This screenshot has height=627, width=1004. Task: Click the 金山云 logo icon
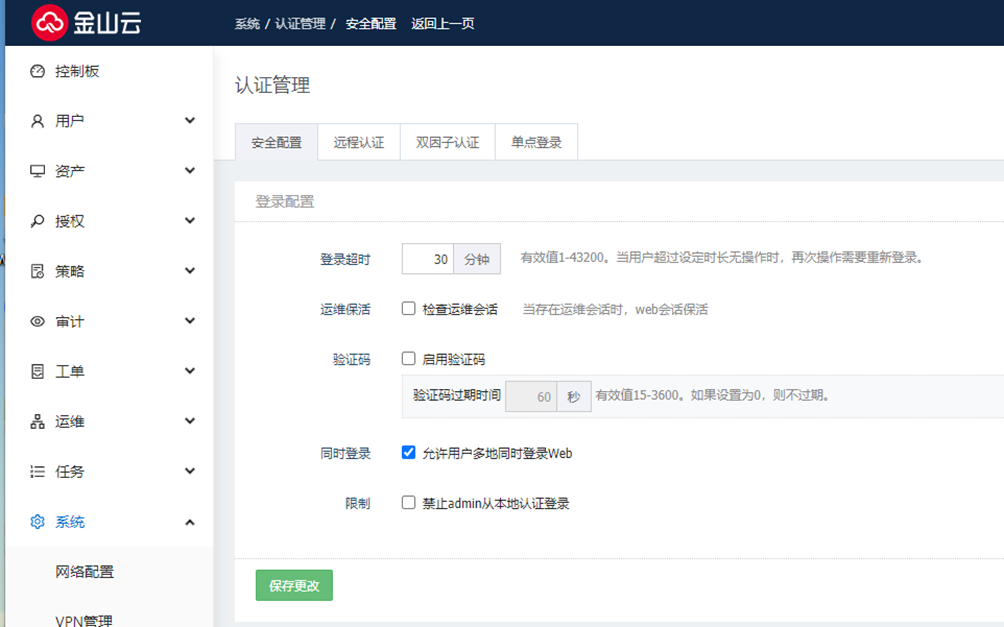[x=49, y=22]
